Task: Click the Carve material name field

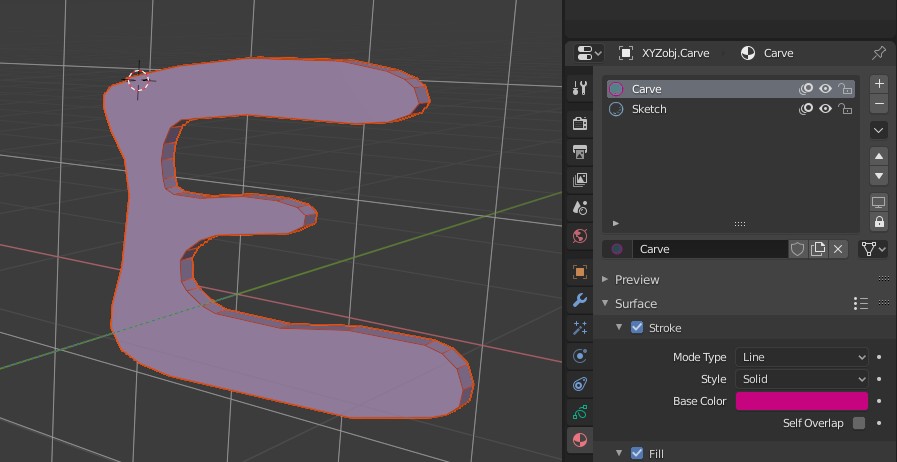Action: click(x=710, y=249)
